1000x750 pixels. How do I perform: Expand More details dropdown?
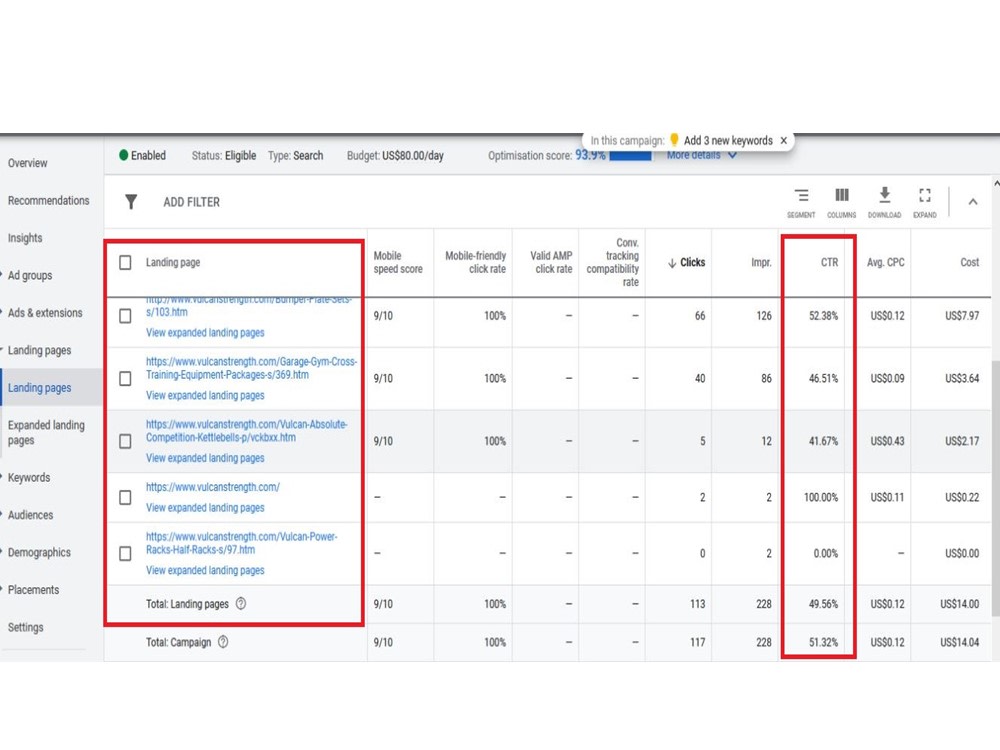(702, 155)
